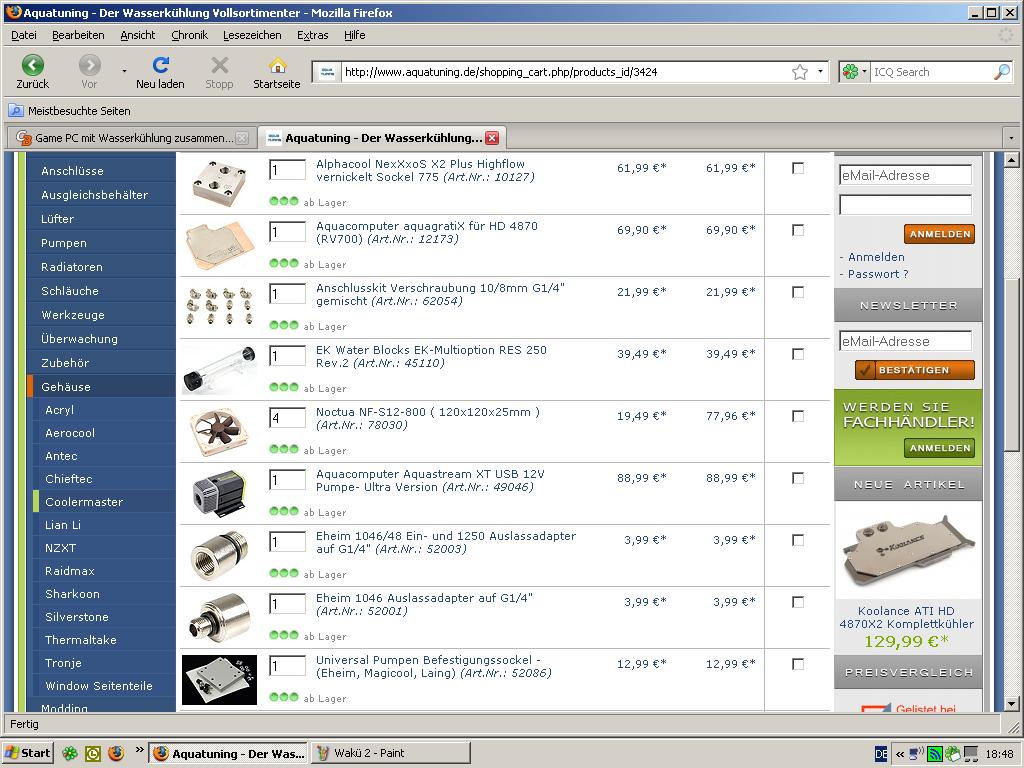The width and height of the screenshot is (1024, 768).
Task: Click the page scrollbar up arrow
Action: [x=1012, y=159]
